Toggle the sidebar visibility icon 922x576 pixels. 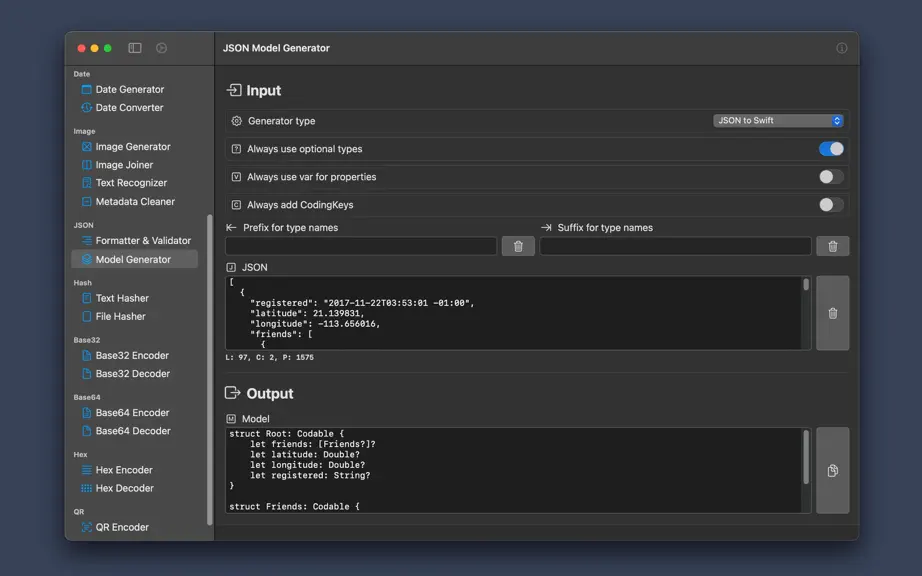135,48
